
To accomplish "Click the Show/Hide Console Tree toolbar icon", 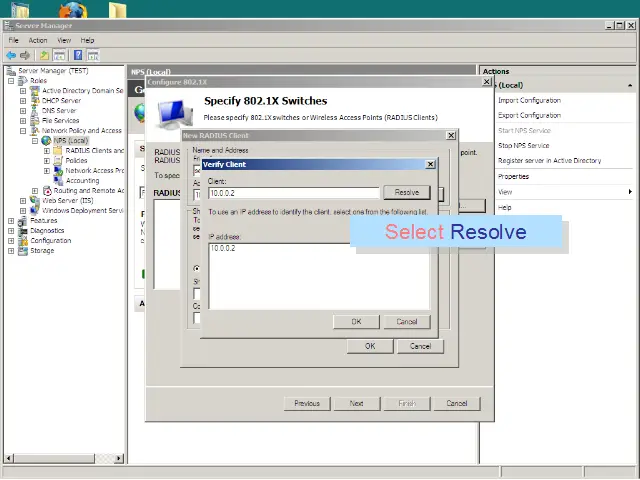I will [59, 55].
